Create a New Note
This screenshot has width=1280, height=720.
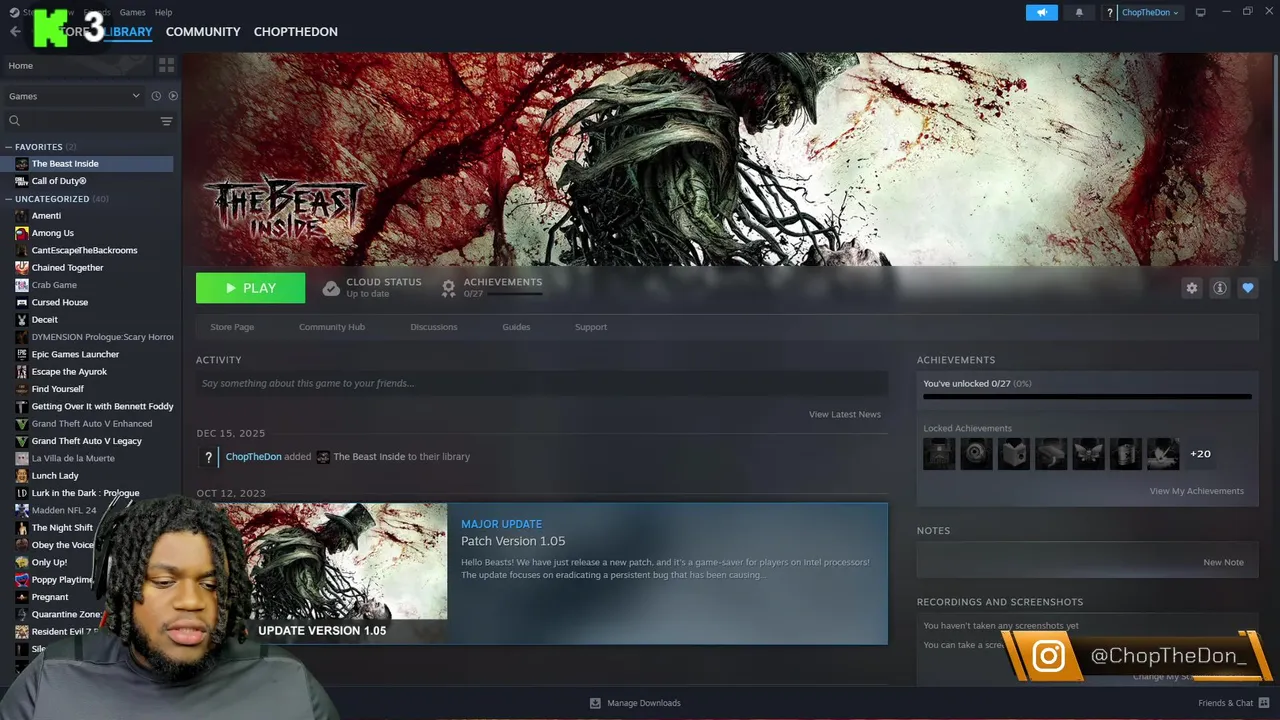tap(1223, 562)
